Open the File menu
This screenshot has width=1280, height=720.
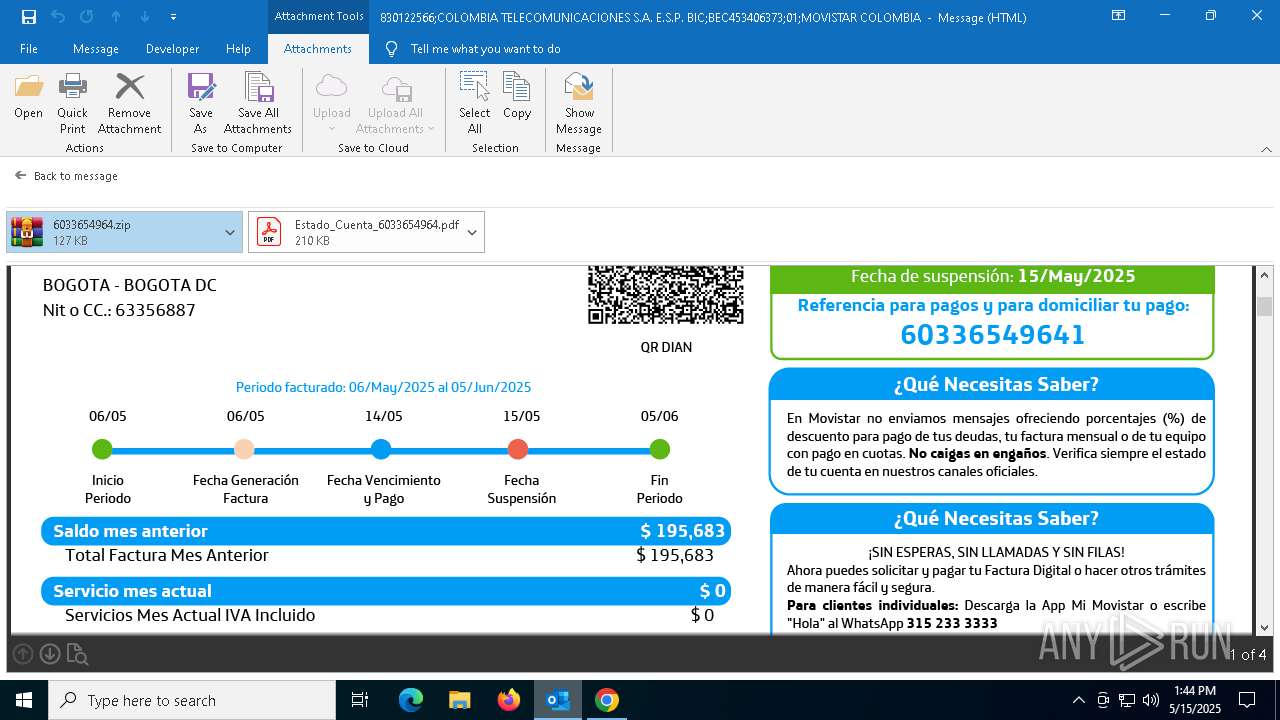point(29,48)
